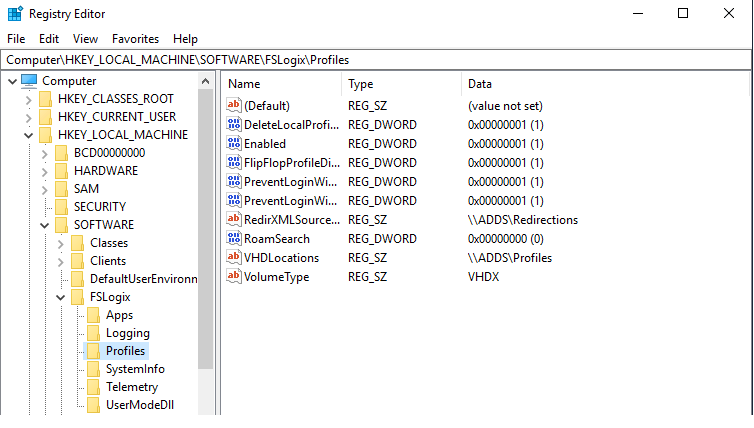The height and width of the screenshot is (428, 754).
Task: Click the Computer icon in the tree
Action: 29,81
